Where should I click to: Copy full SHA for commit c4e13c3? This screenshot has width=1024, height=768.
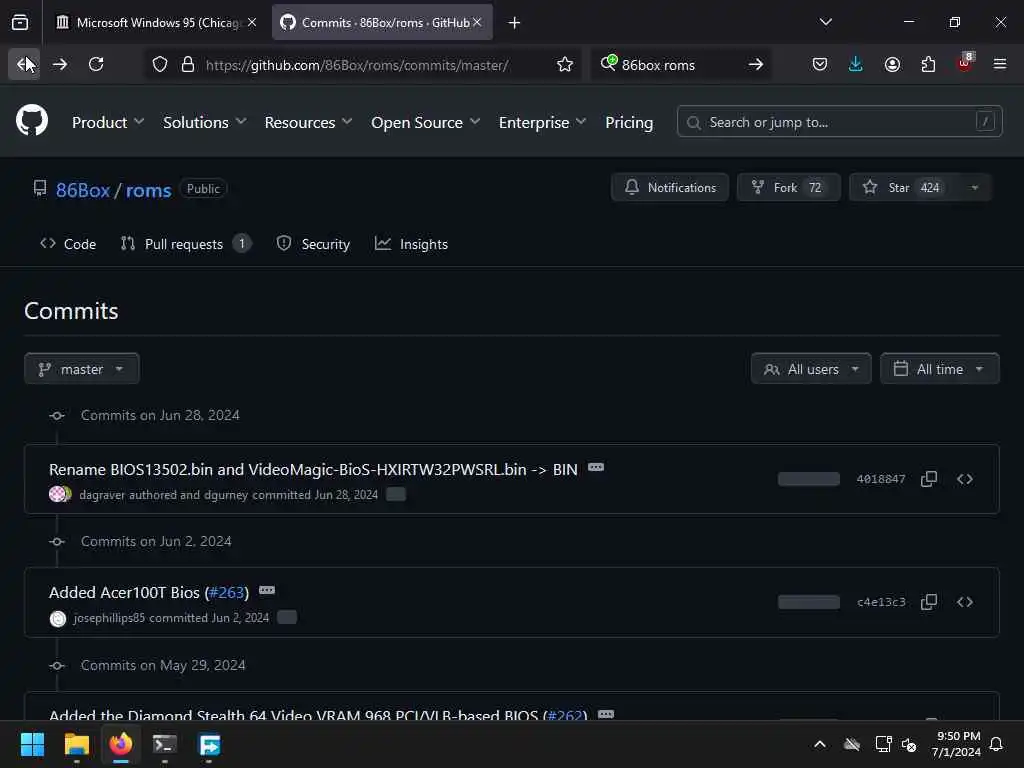[x=929, y=601]
